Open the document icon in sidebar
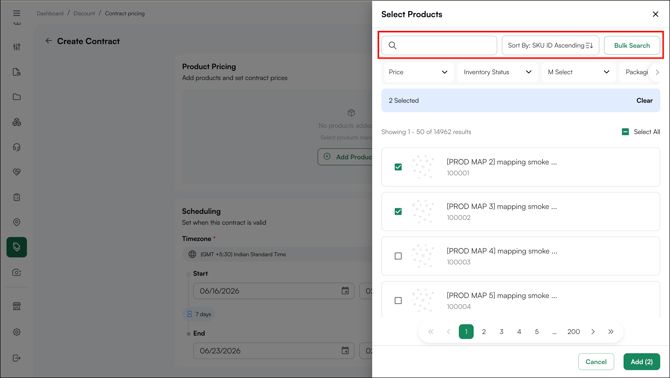The height and width of the screenshot is (378, 670). point(17,72)
